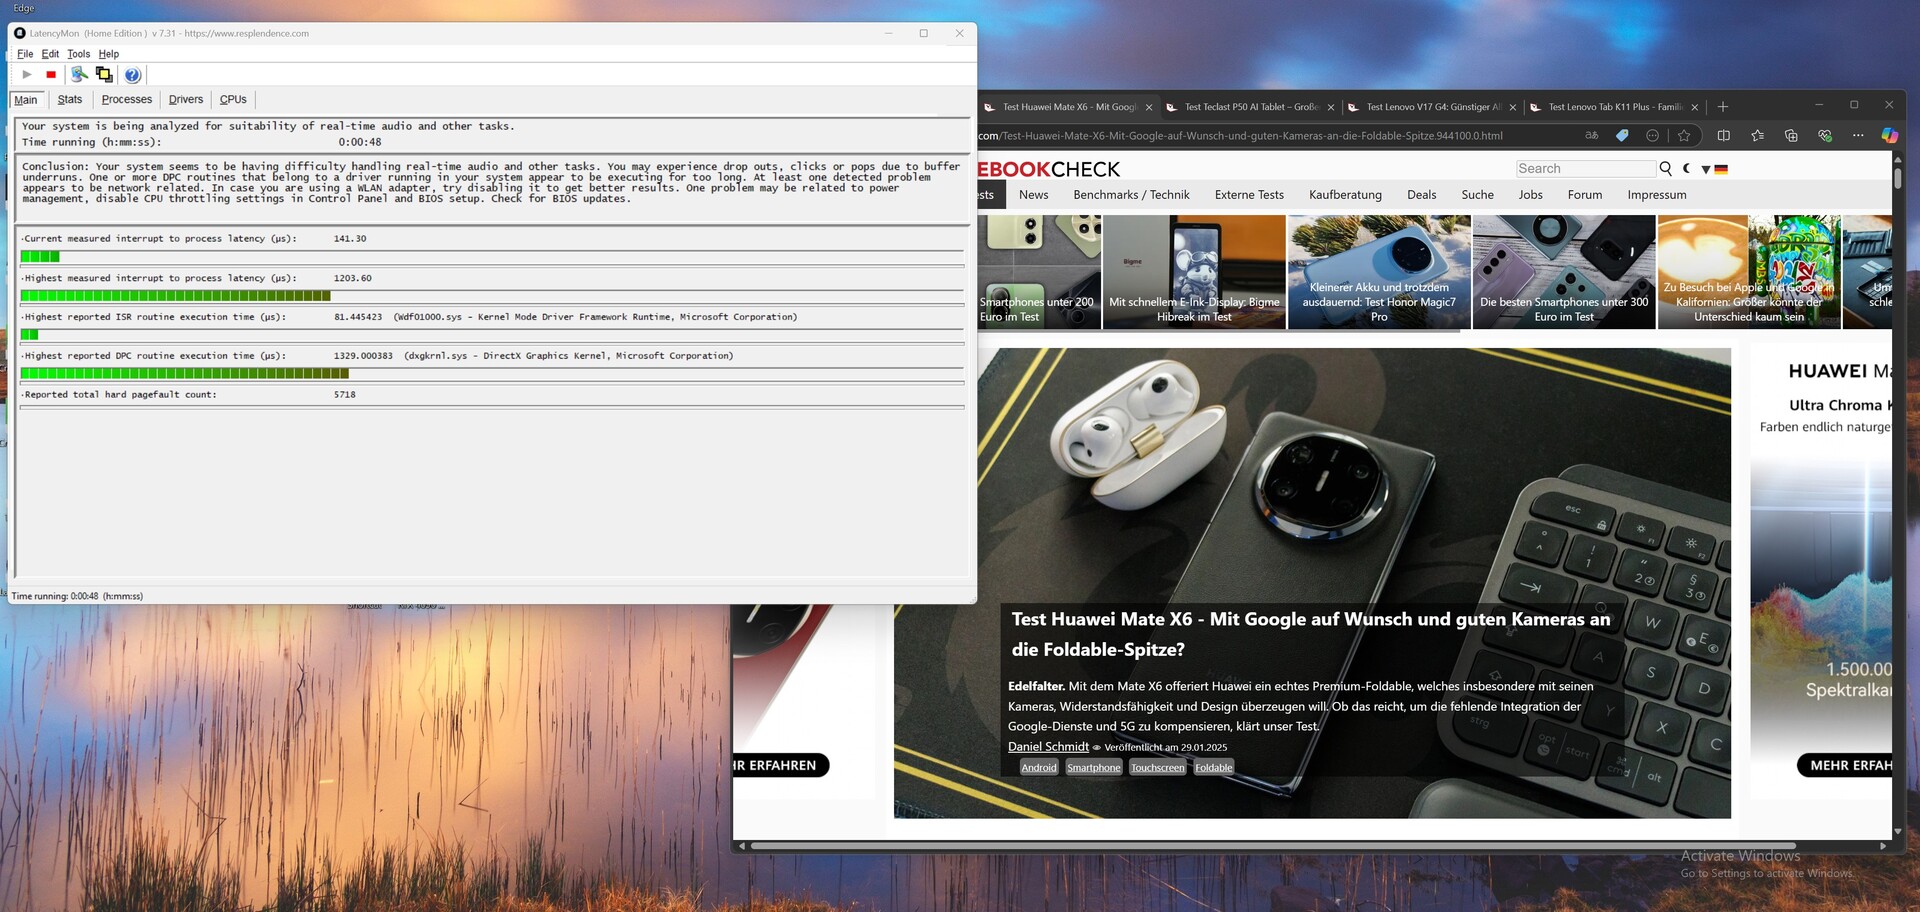1920x912 pixels.
Task: Click the status bar Time running text
Action: click(x=77, y=596)
